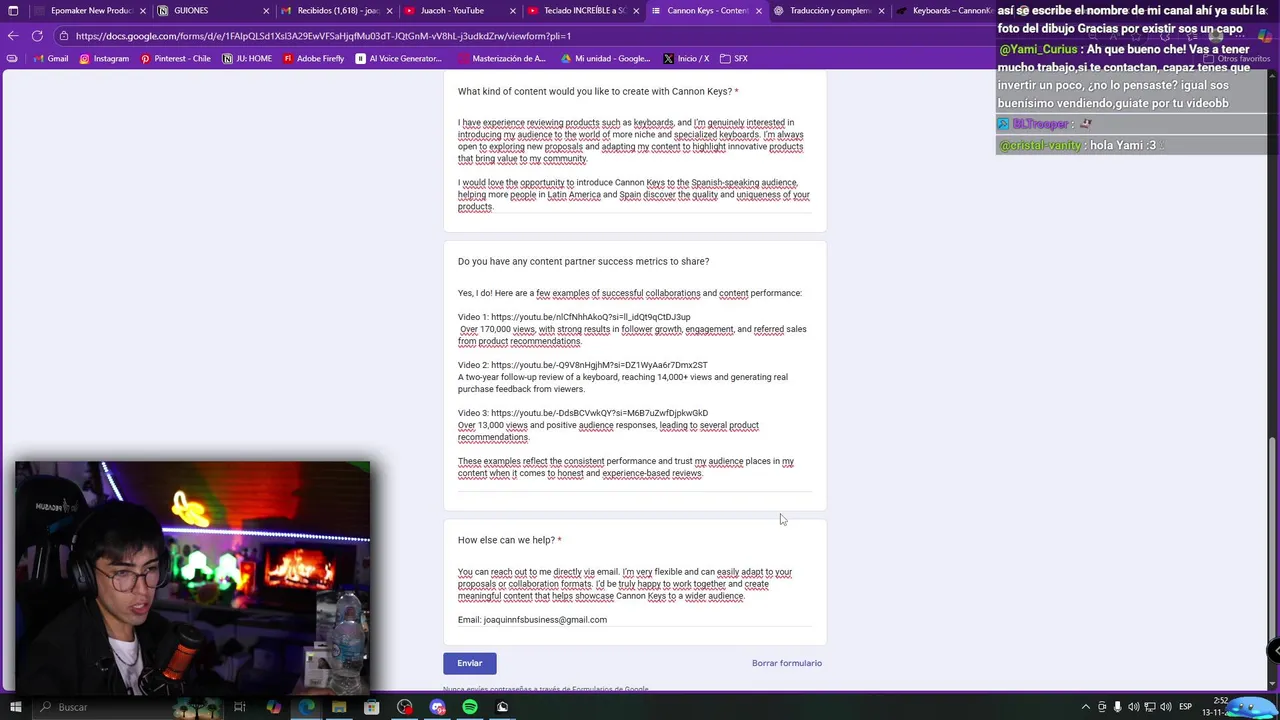1280x720 pixels.
Task: Open JU: HOME Notion bookmark
Action: [247, 58]
